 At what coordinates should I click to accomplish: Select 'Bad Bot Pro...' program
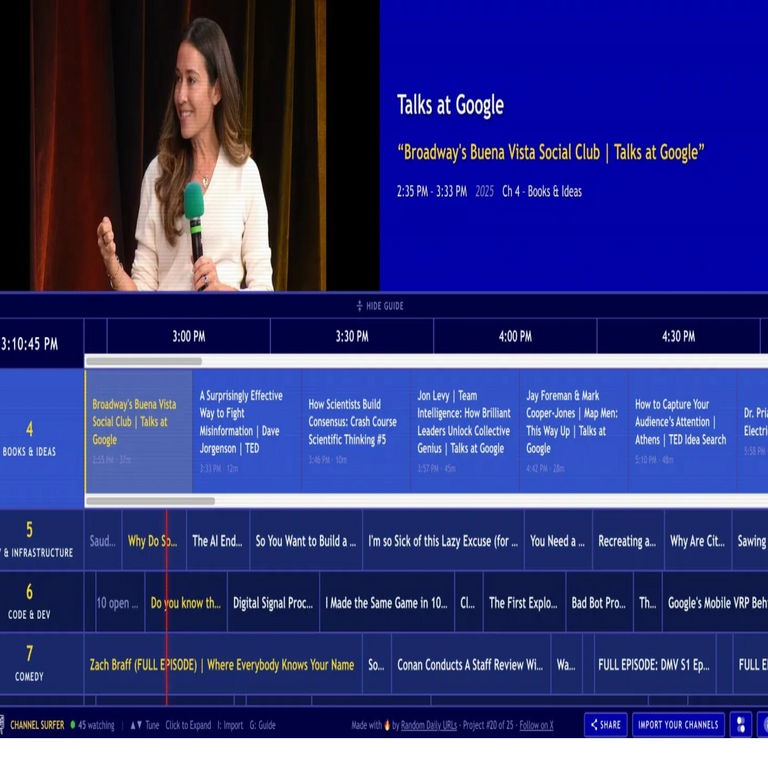tap(600, 602)
